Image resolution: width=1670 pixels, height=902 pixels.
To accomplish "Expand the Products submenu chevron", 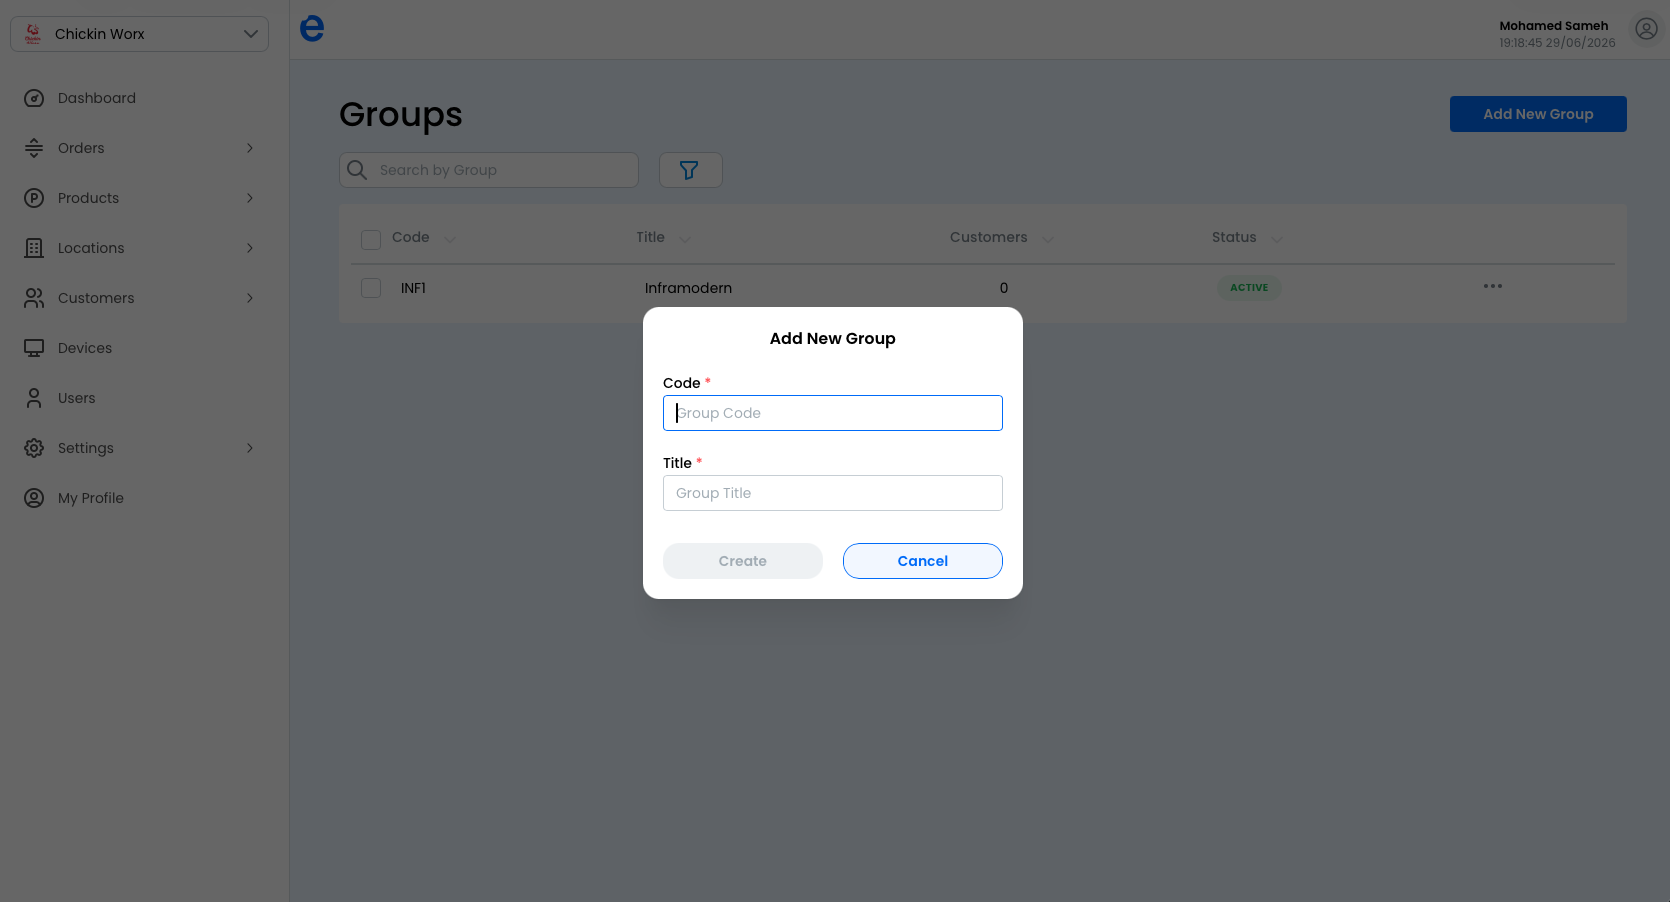I will 250,198.
